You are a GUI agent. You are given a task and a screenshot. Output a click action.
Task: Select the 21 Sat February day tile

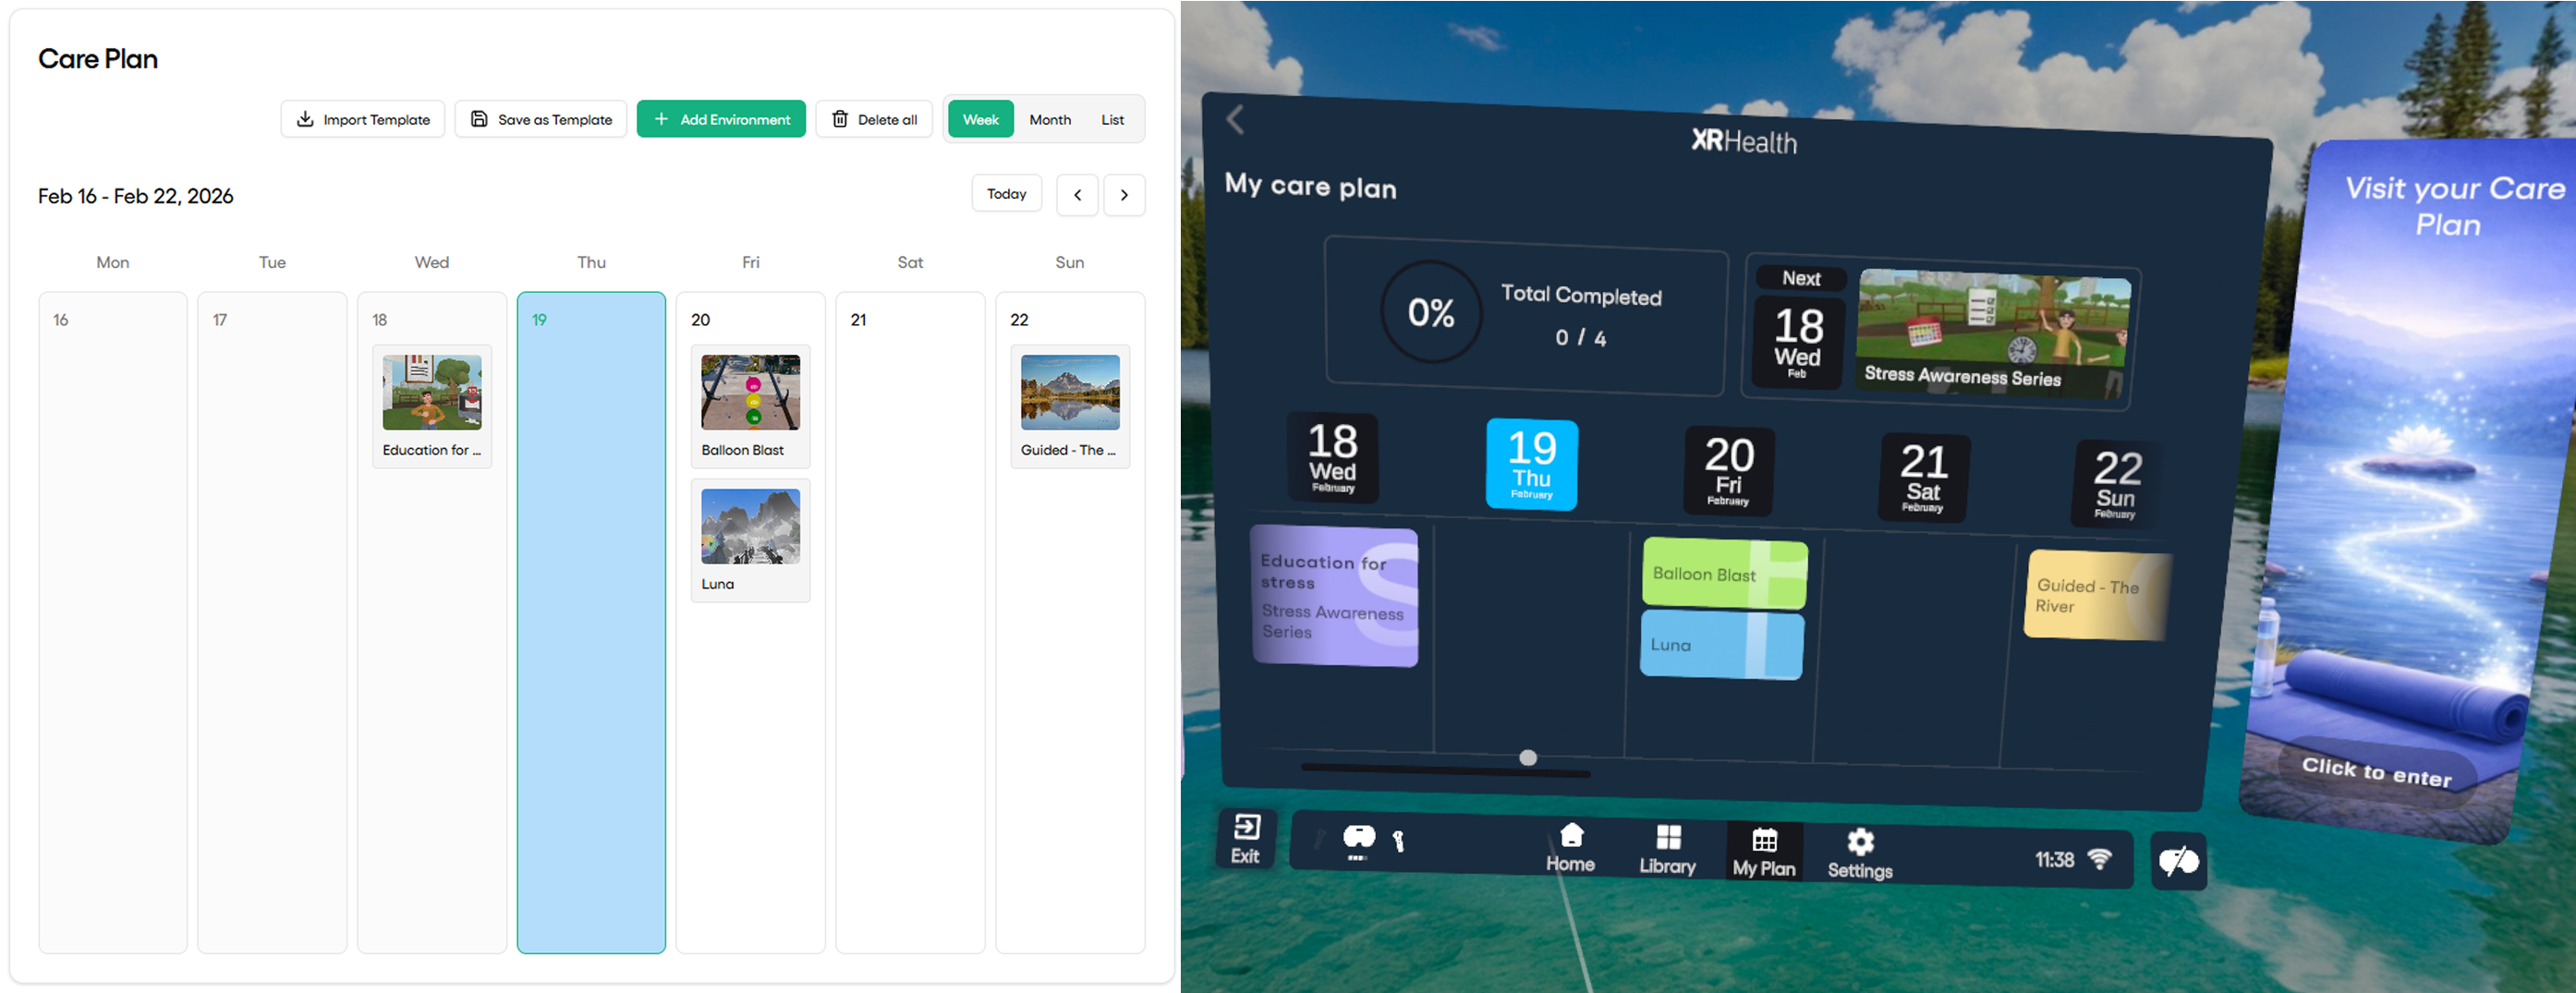pyautogui.click(x=1924, y=477)
